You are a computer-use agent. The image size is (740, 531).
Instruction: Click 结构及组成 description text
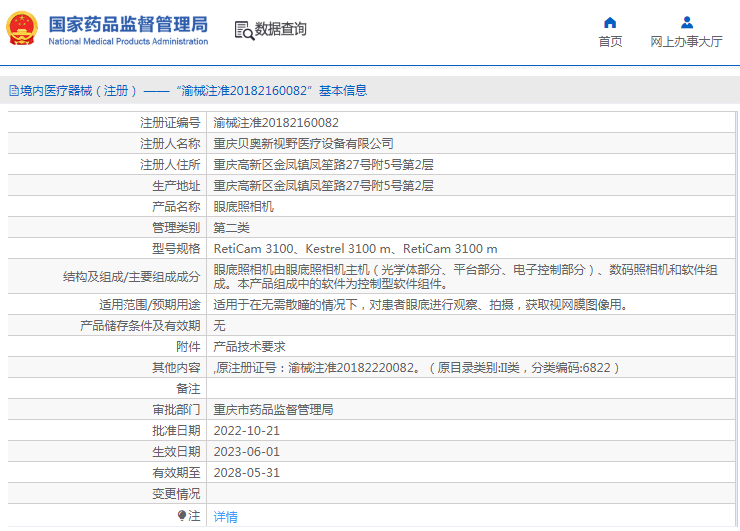point(465,277)
